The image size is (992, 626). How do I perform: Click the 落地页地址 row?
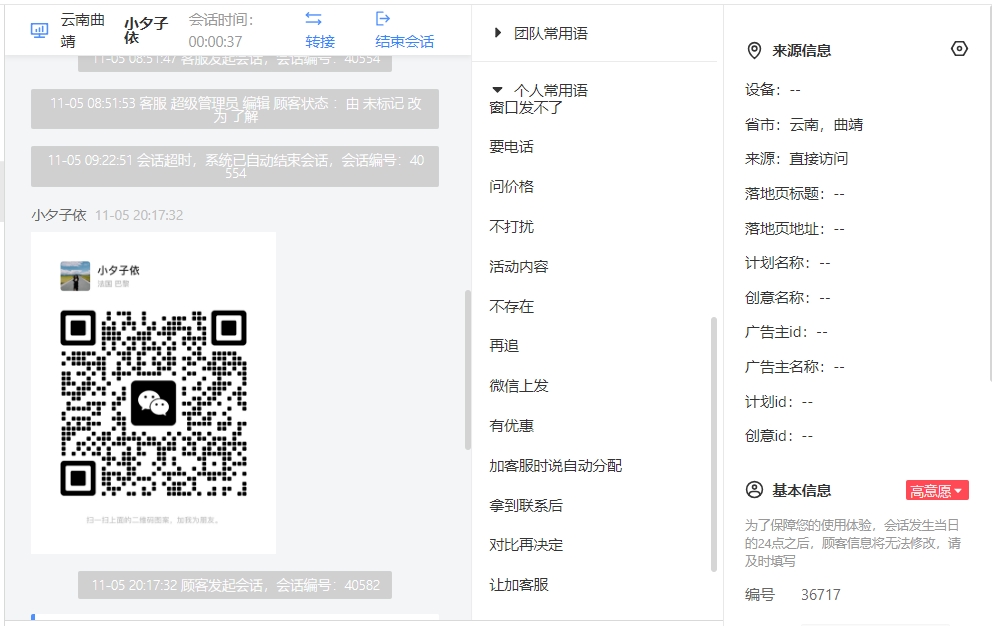795,228
